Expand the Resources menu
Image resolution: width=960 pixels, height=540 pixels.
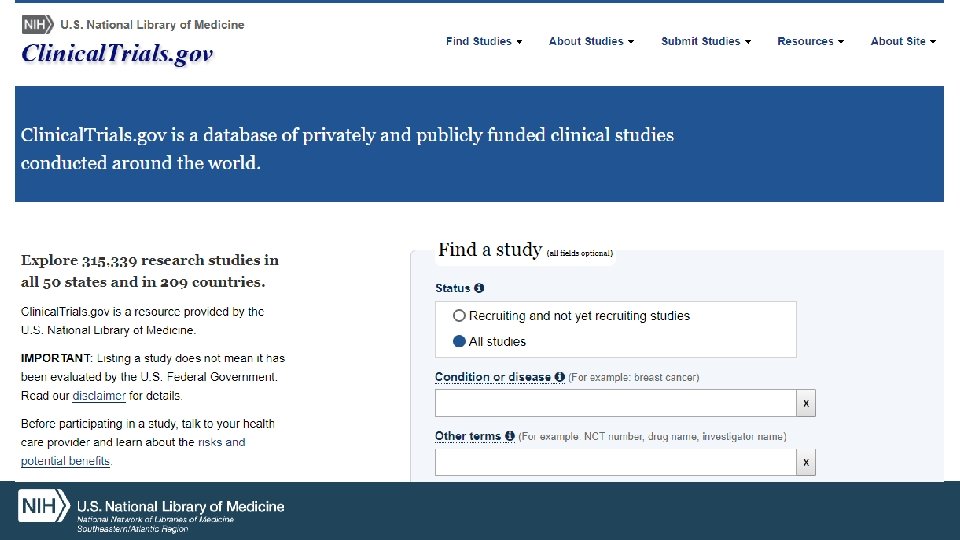[811, 41]
